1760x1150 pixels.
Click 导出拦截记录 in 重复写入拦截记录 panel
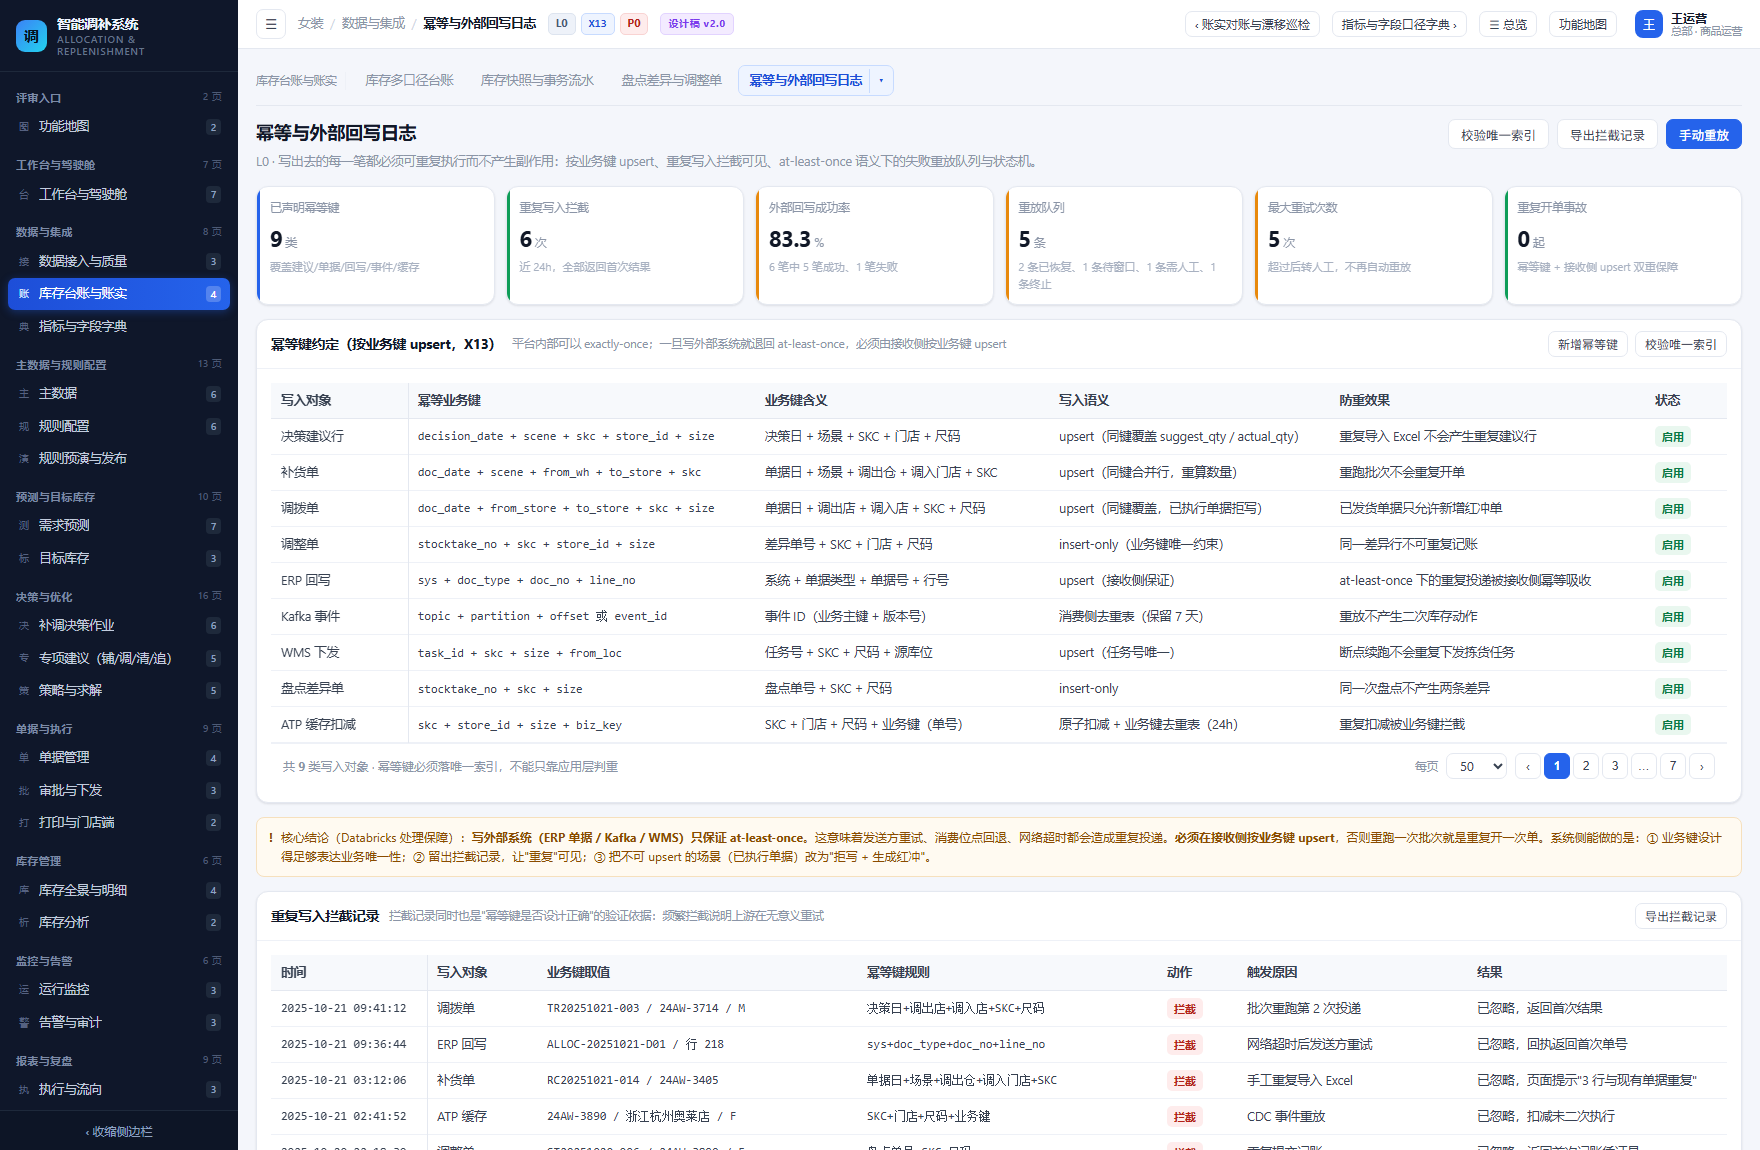tap(1680, 917)
